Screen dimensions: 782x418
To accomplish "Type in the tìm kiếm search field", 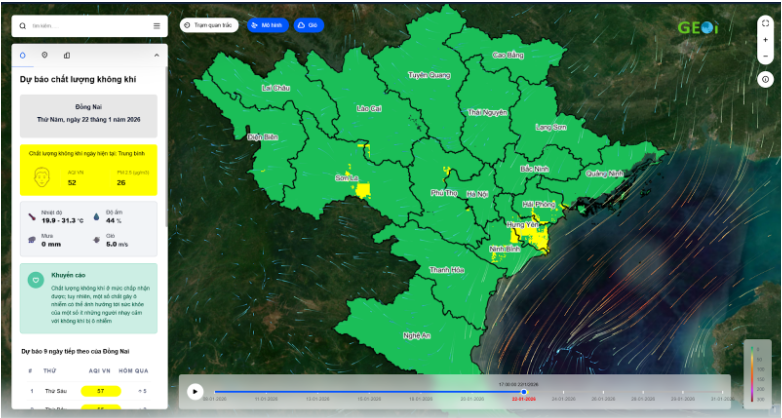I will [88, 26].
